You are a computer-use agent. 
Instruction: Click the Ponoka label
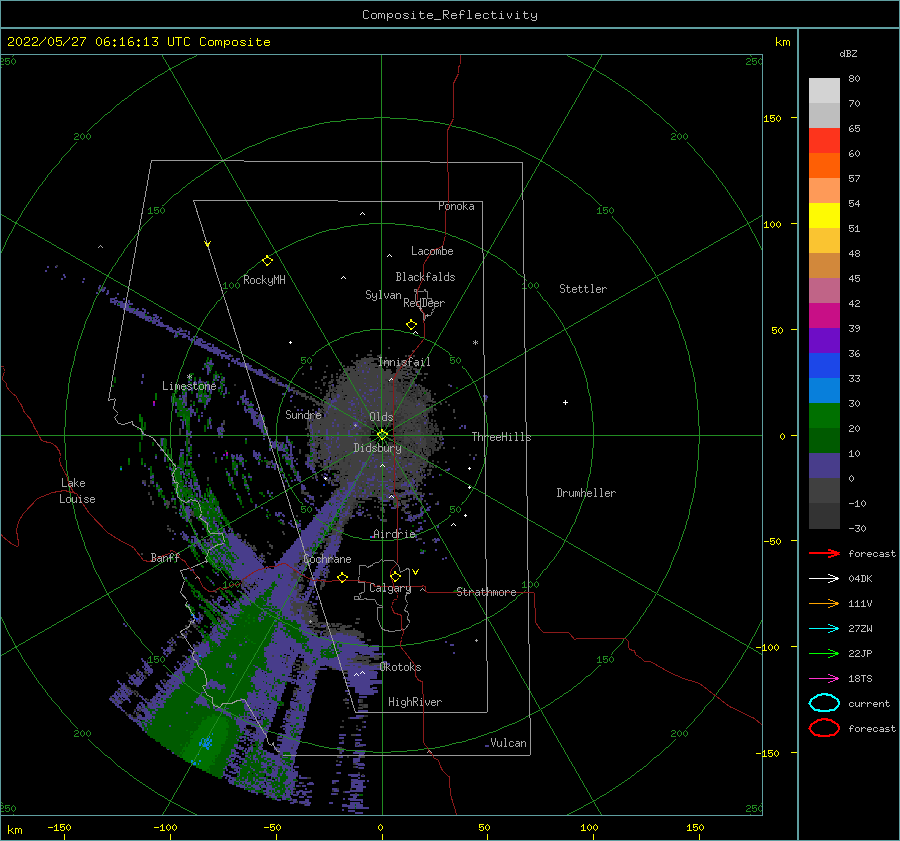pos(456,206)
